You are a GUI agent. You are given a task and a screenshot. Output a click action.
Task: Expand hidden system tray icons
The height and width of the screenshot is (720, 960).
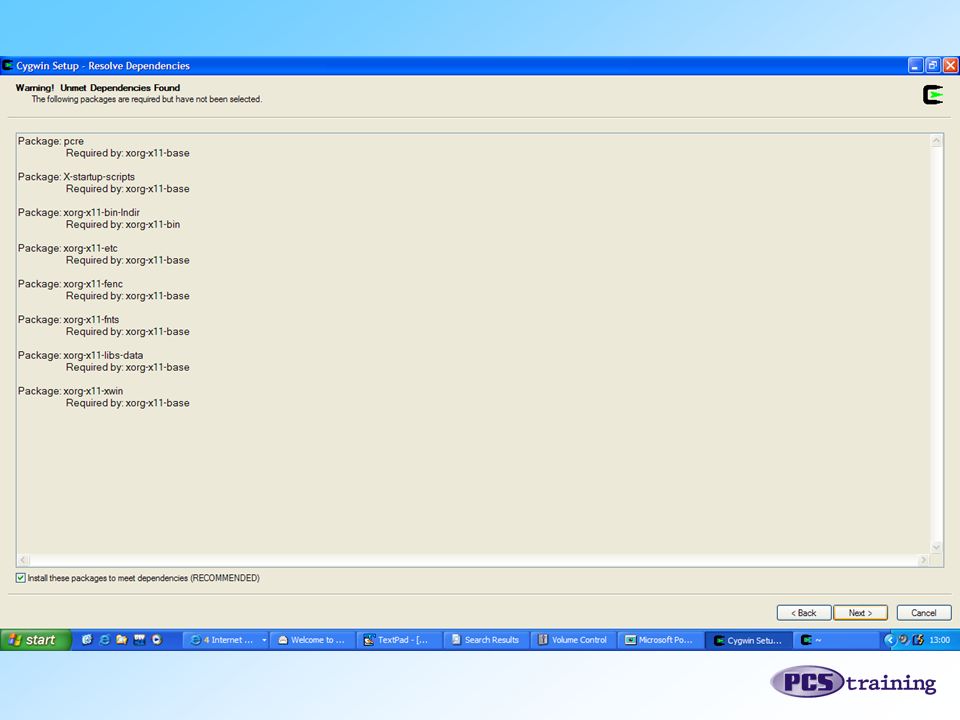[889, 640]
